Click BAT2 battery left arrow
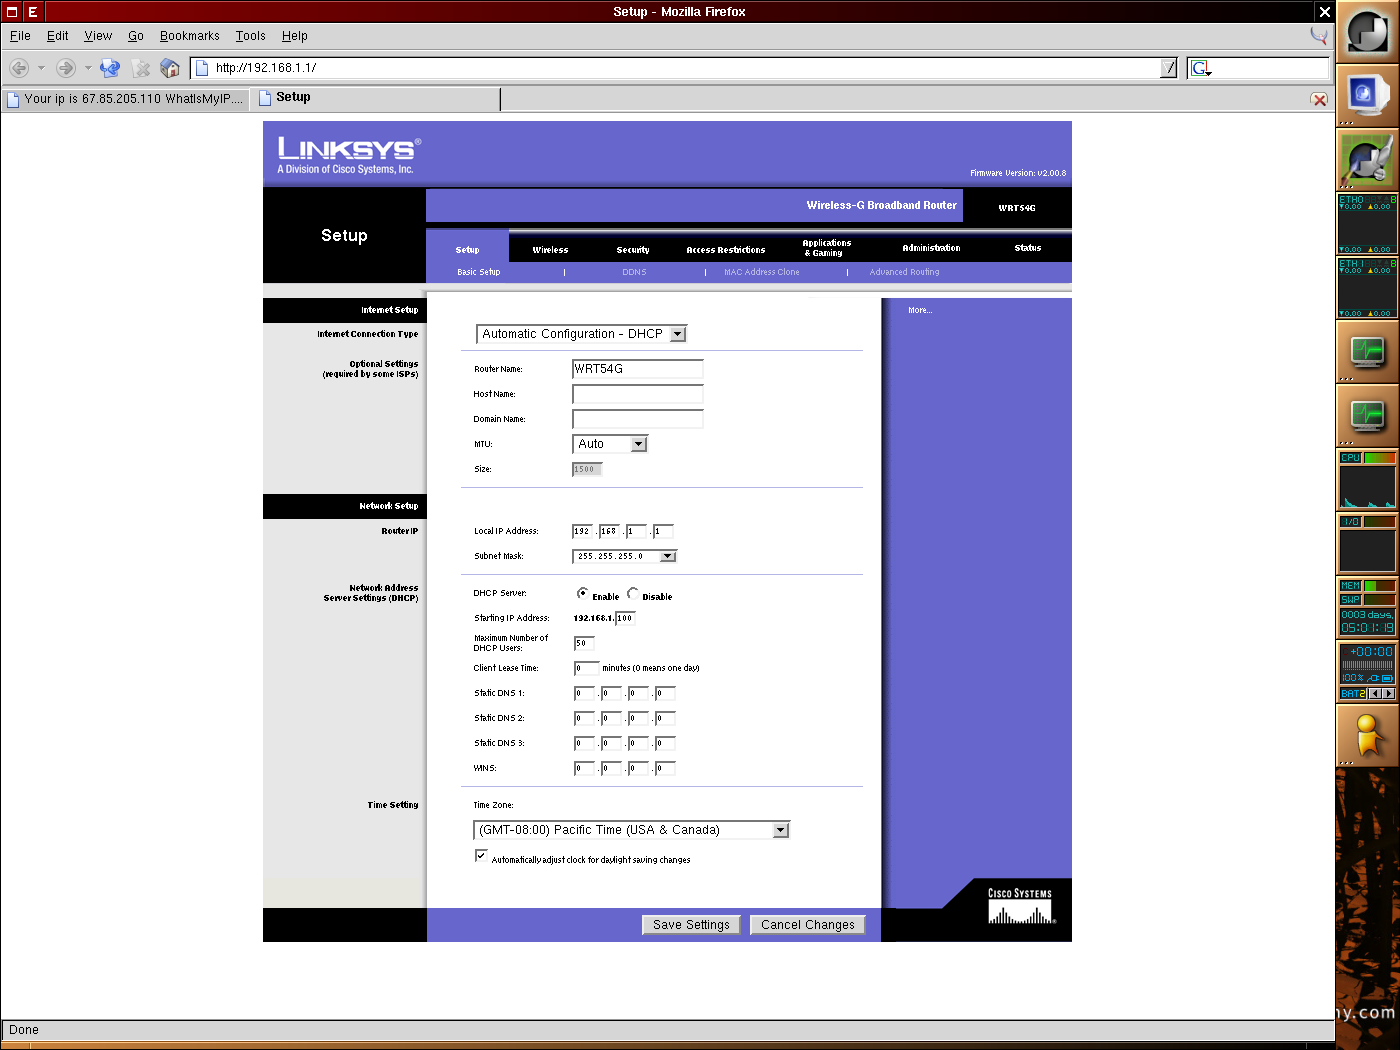 1375,693
